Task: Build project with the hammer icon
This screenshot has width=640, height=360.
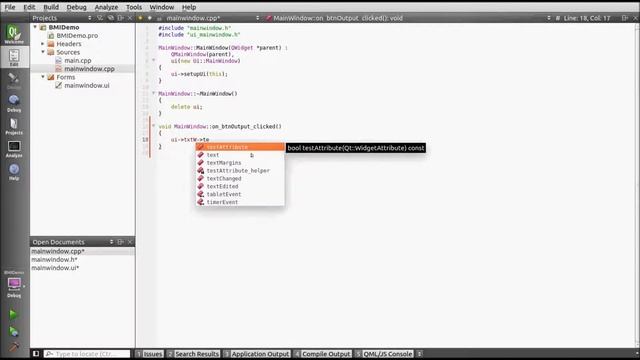Action: pos(13,347)
